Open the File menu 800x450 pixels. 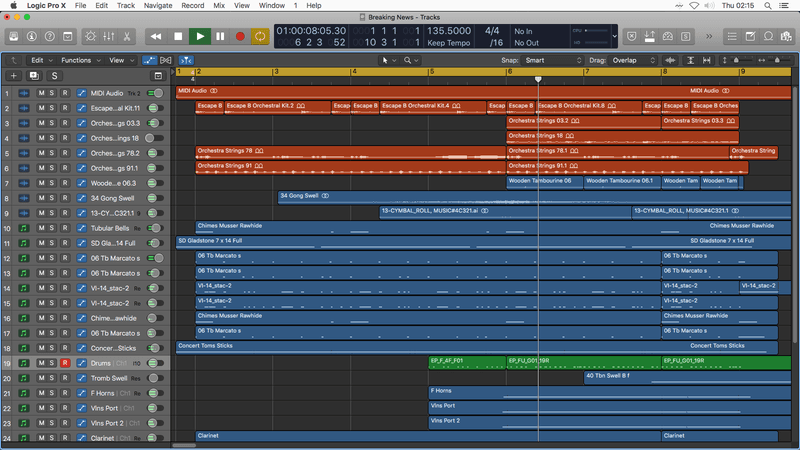[x=80, y=6]
